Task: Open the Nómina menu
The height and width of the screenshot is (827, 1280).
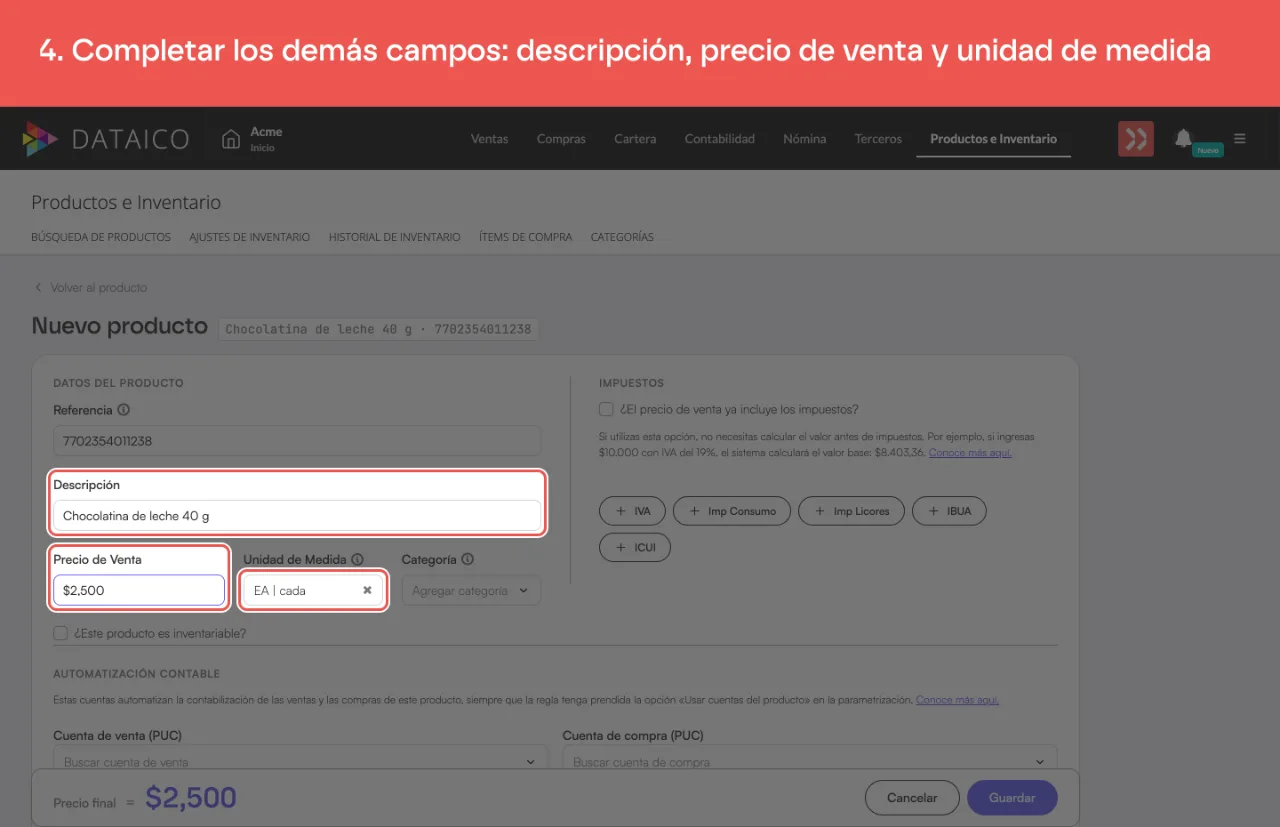Action: coord(805,139)
